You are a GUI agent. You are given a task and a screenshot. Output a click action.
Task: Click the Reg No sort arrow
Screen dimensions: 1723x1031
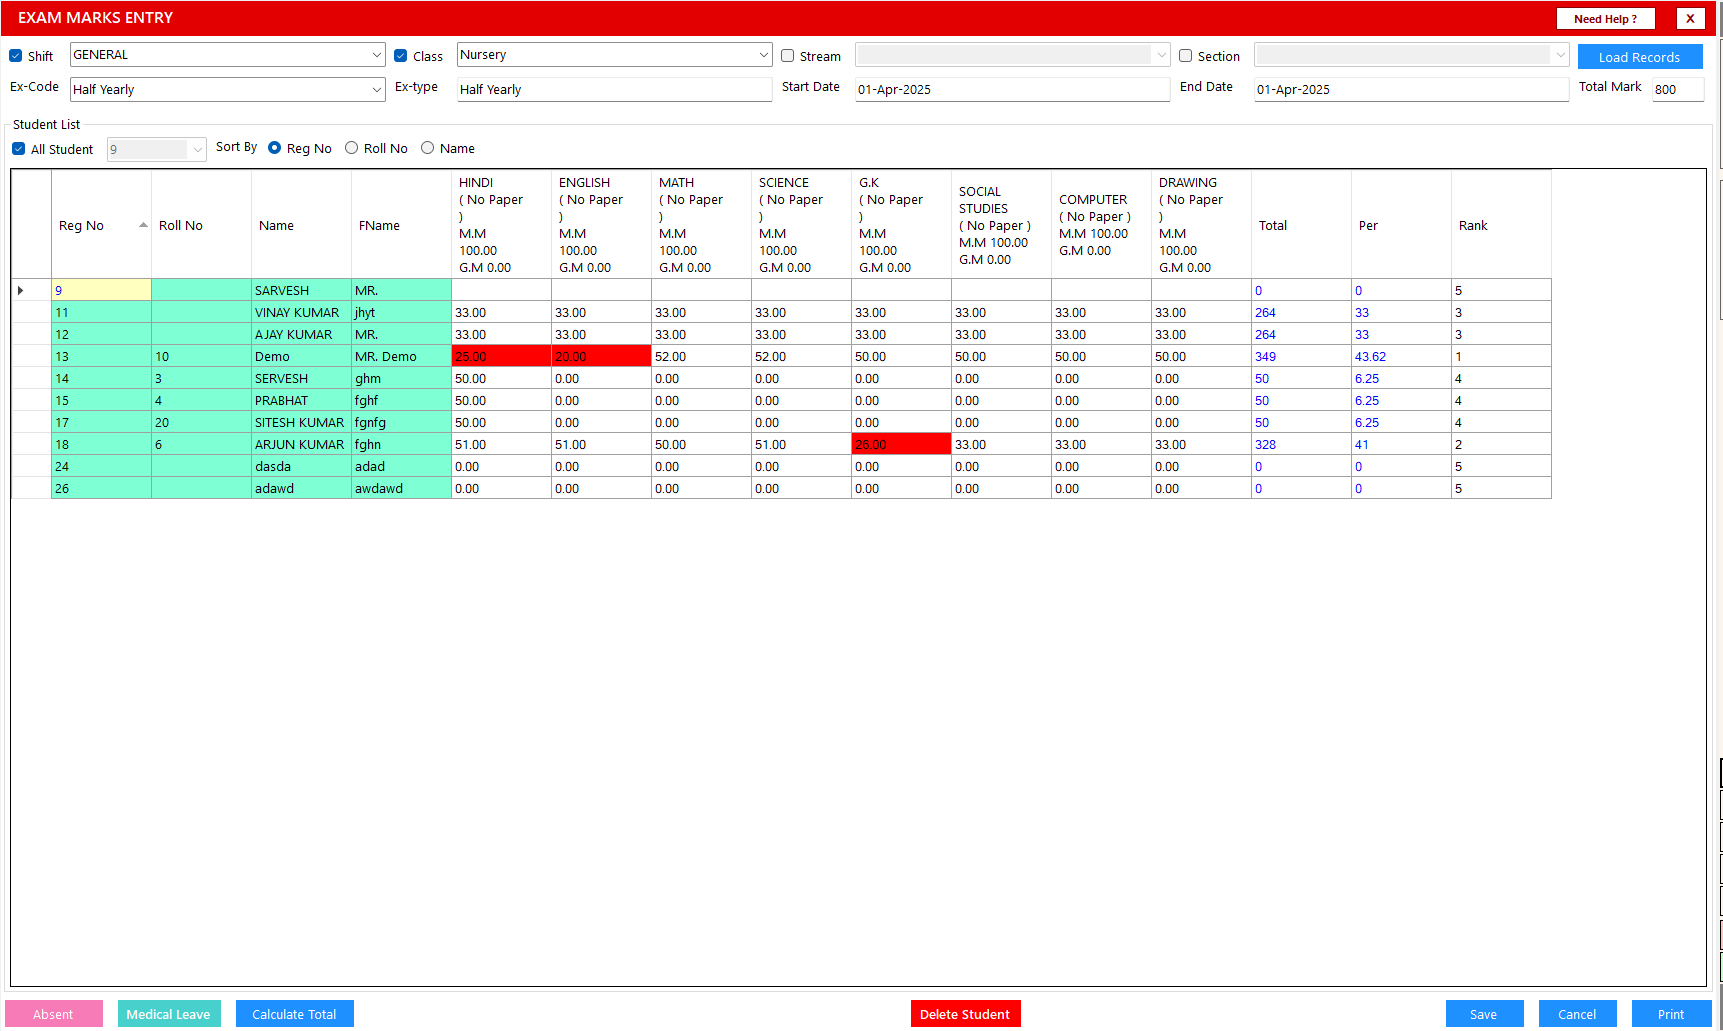(143, 225)
